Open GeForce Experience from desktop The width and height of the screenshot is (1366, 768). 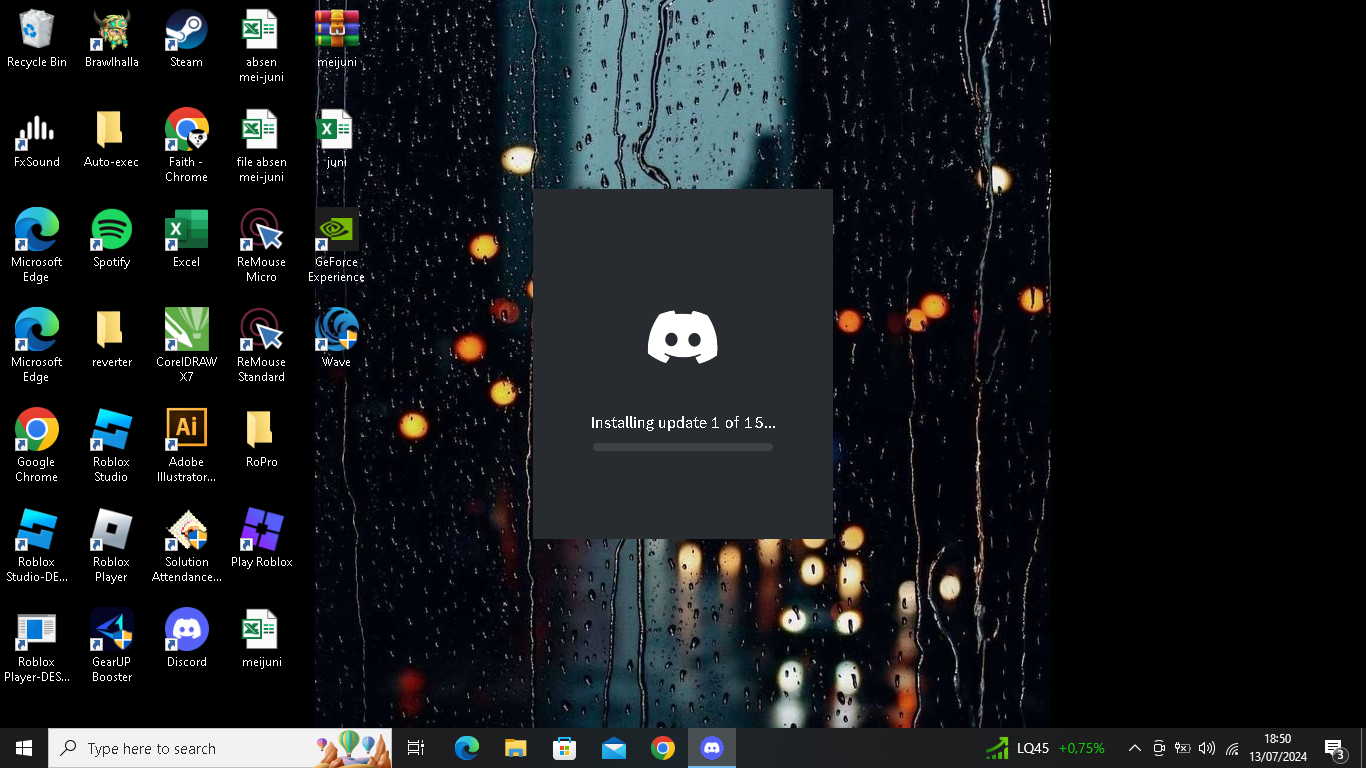click(x=337, y=247)
